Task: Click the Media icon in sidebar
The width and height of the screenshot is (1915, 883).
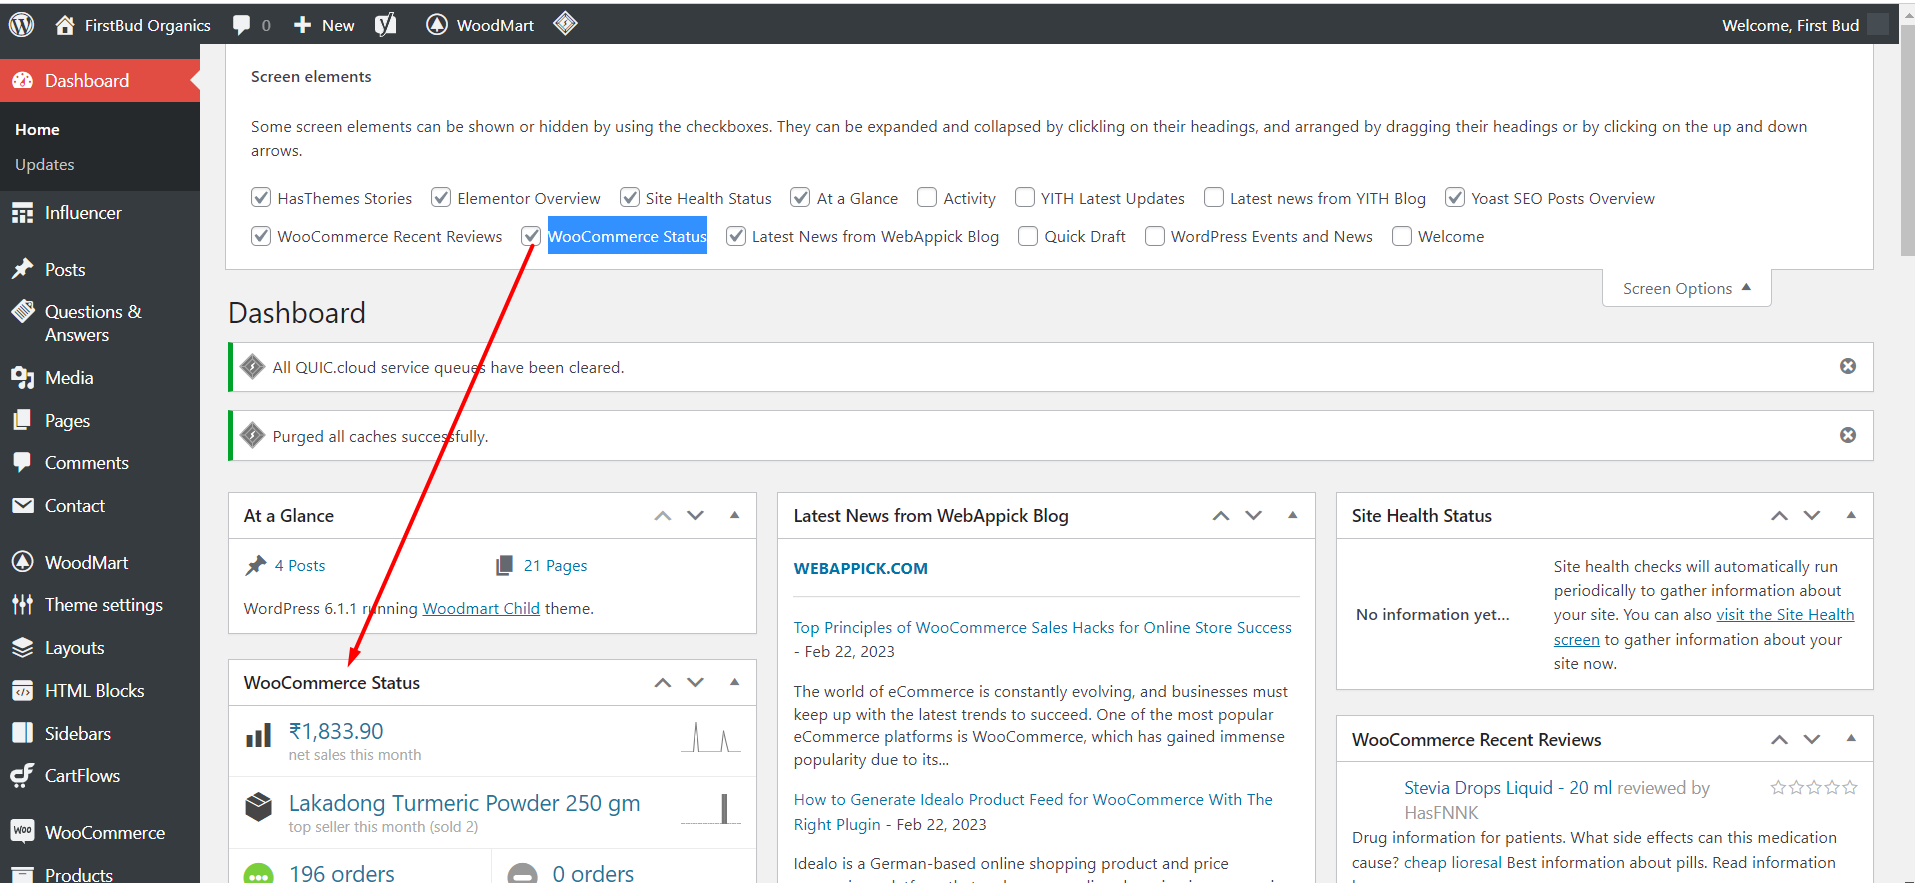Action: tap(23, 378)
